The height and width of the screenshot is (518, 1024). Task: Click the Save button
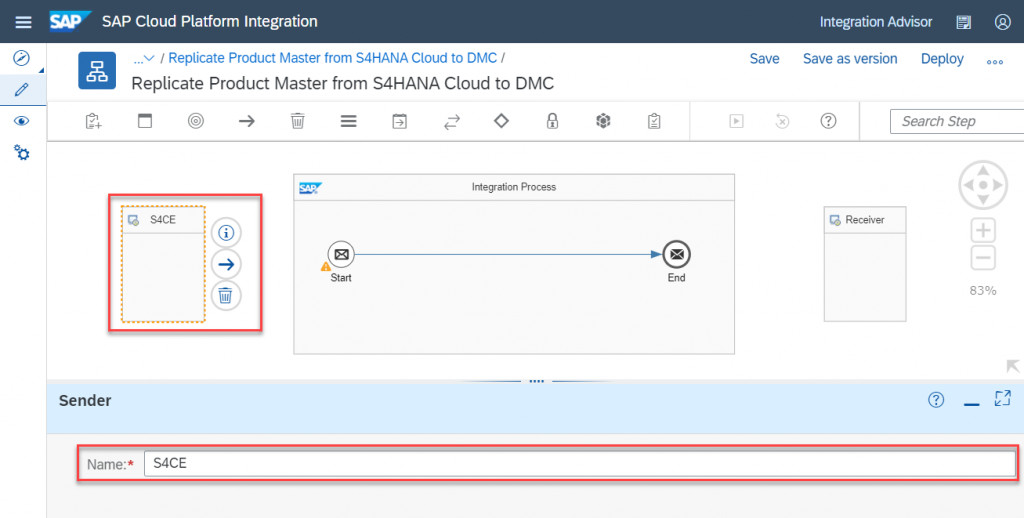(764, 59)
